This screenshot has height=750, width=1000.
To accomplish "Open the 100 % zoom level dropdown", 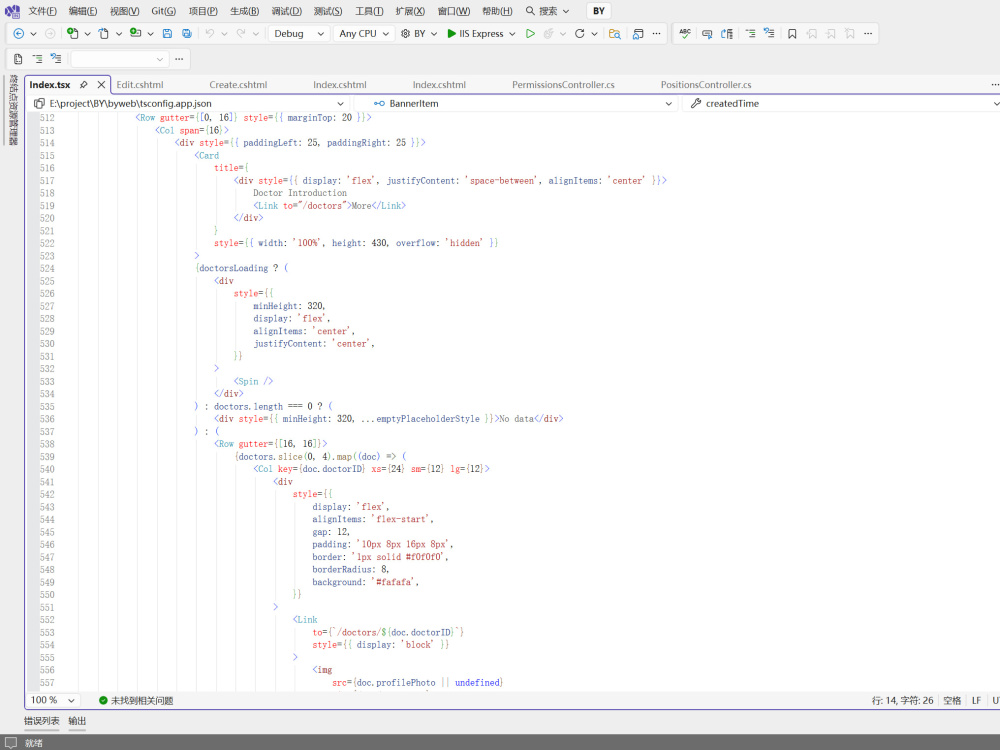I will point(53,700).
